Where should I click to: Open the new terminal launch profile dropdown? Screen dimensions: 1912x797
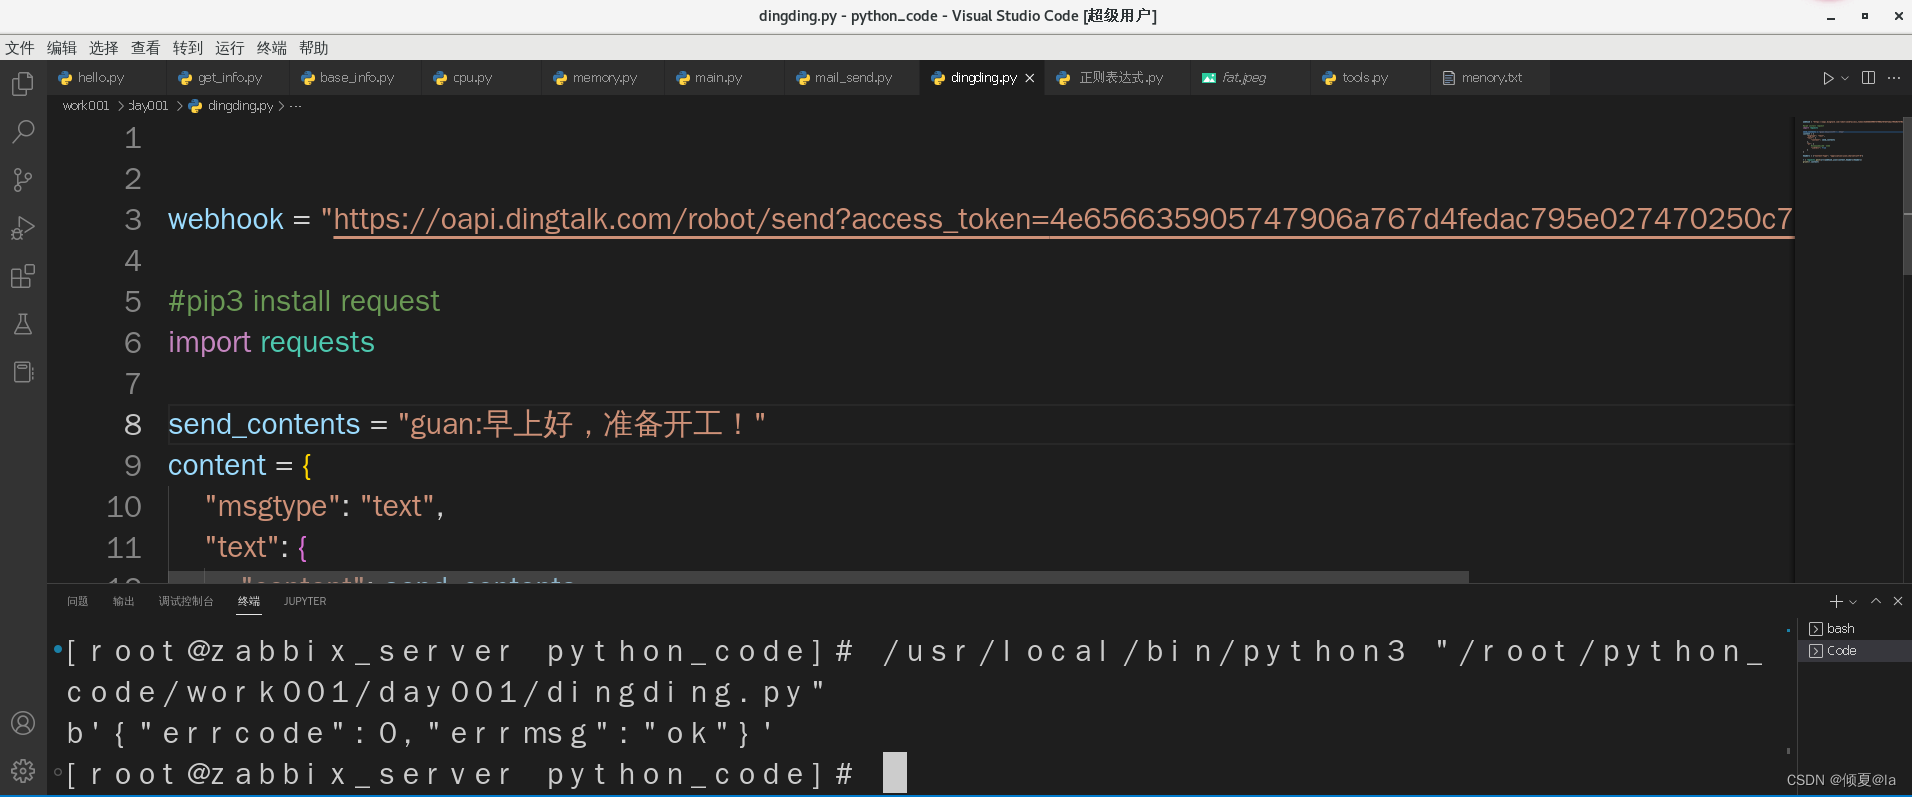click(x=1853, y=601)
